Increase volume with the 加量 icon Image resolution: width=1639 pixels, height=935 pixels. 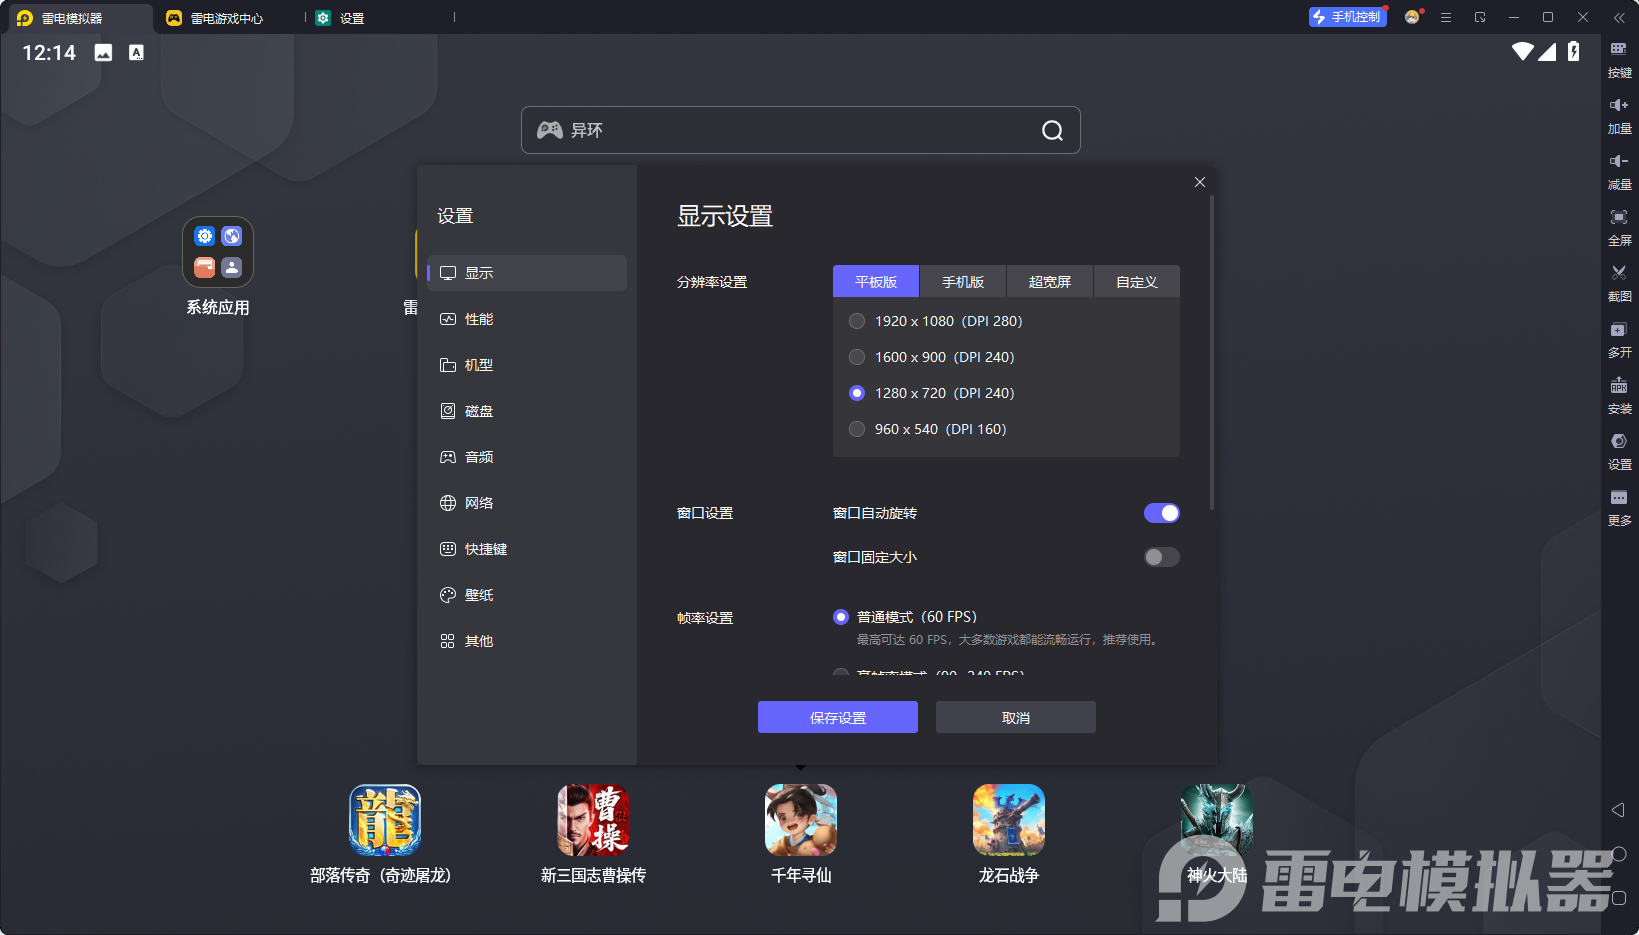pyautogui.click(x=1619, y=115)
